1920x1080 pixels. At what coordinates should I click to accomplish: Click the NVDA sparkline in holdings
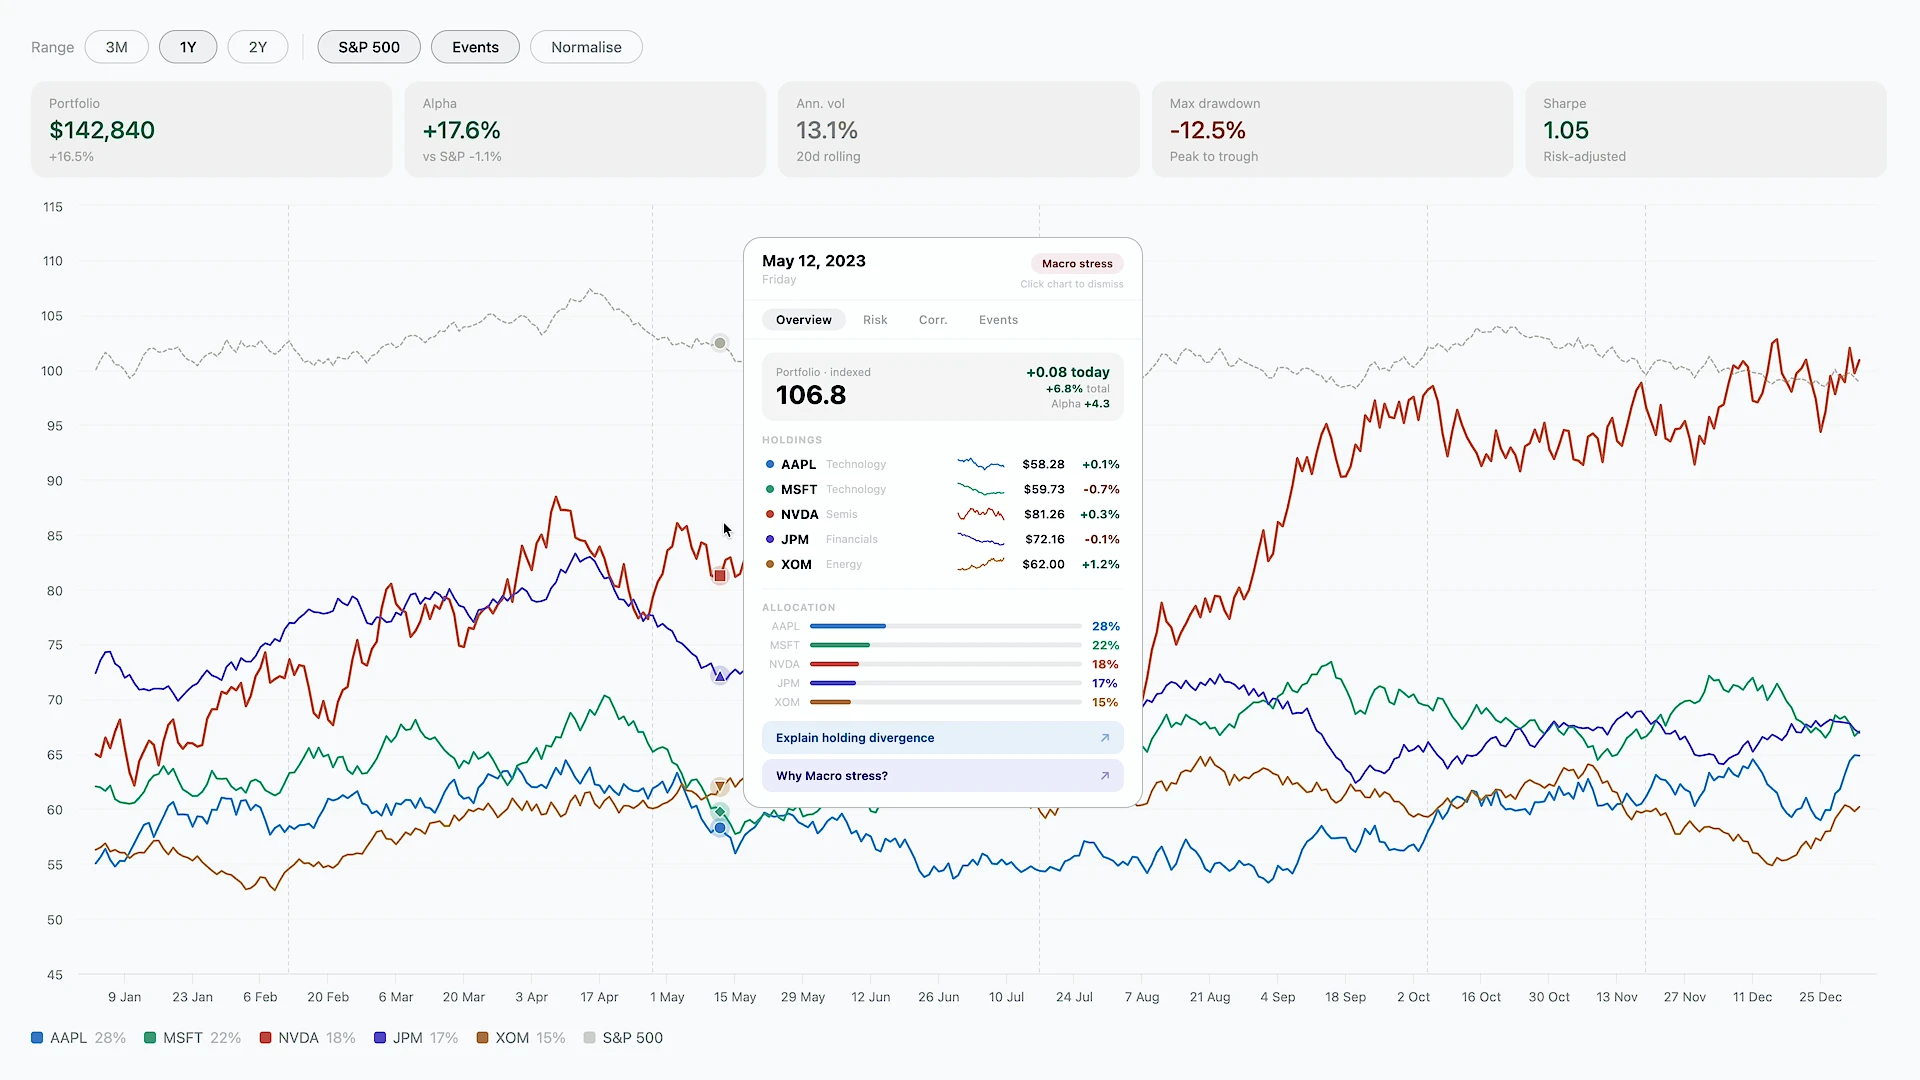(x=980, y=514)
